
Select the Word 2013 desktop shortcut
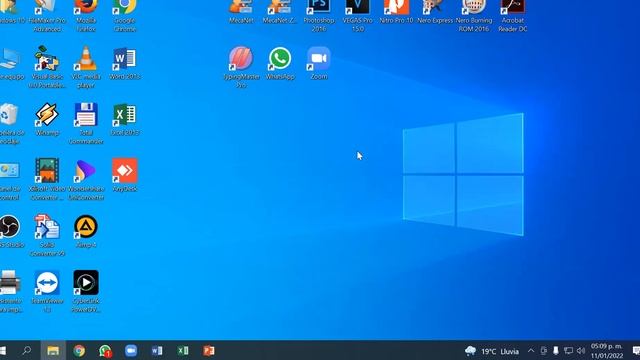pos(124,63)
